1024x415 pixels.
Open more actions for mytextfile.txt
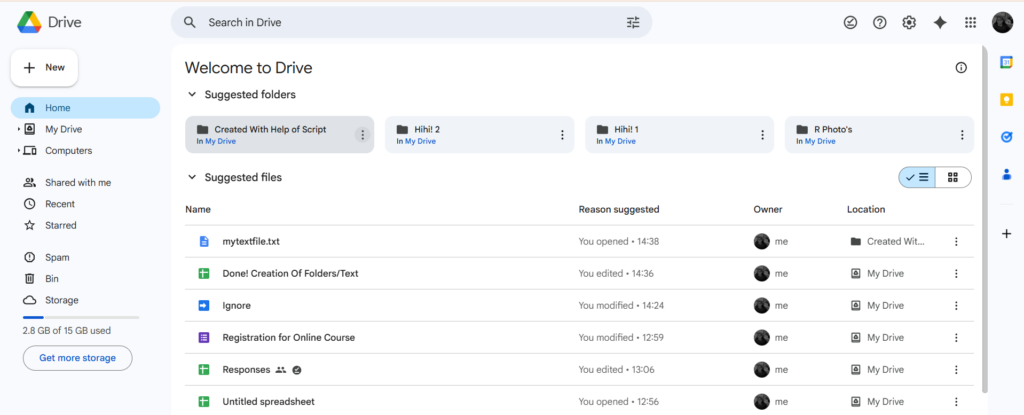coord(956,241)
